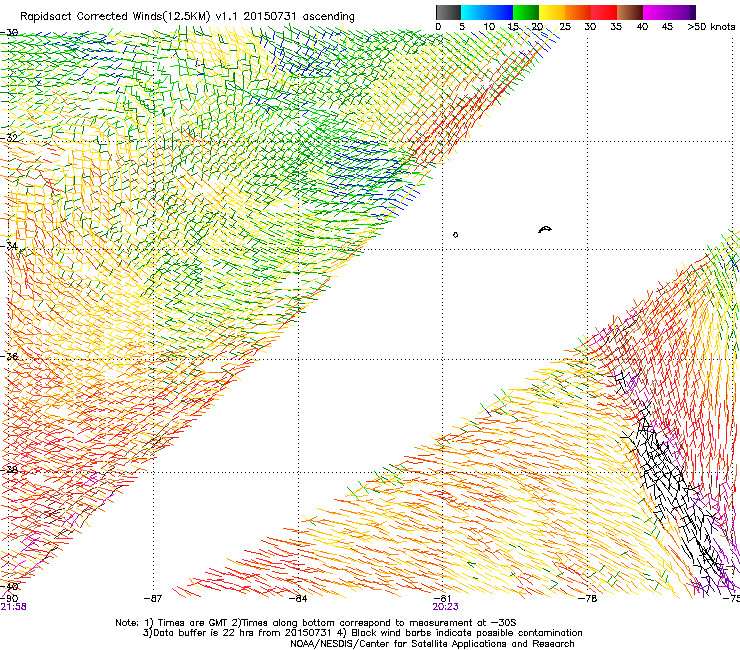Click the purple 45–50 knots legend segment

[682, 12]
